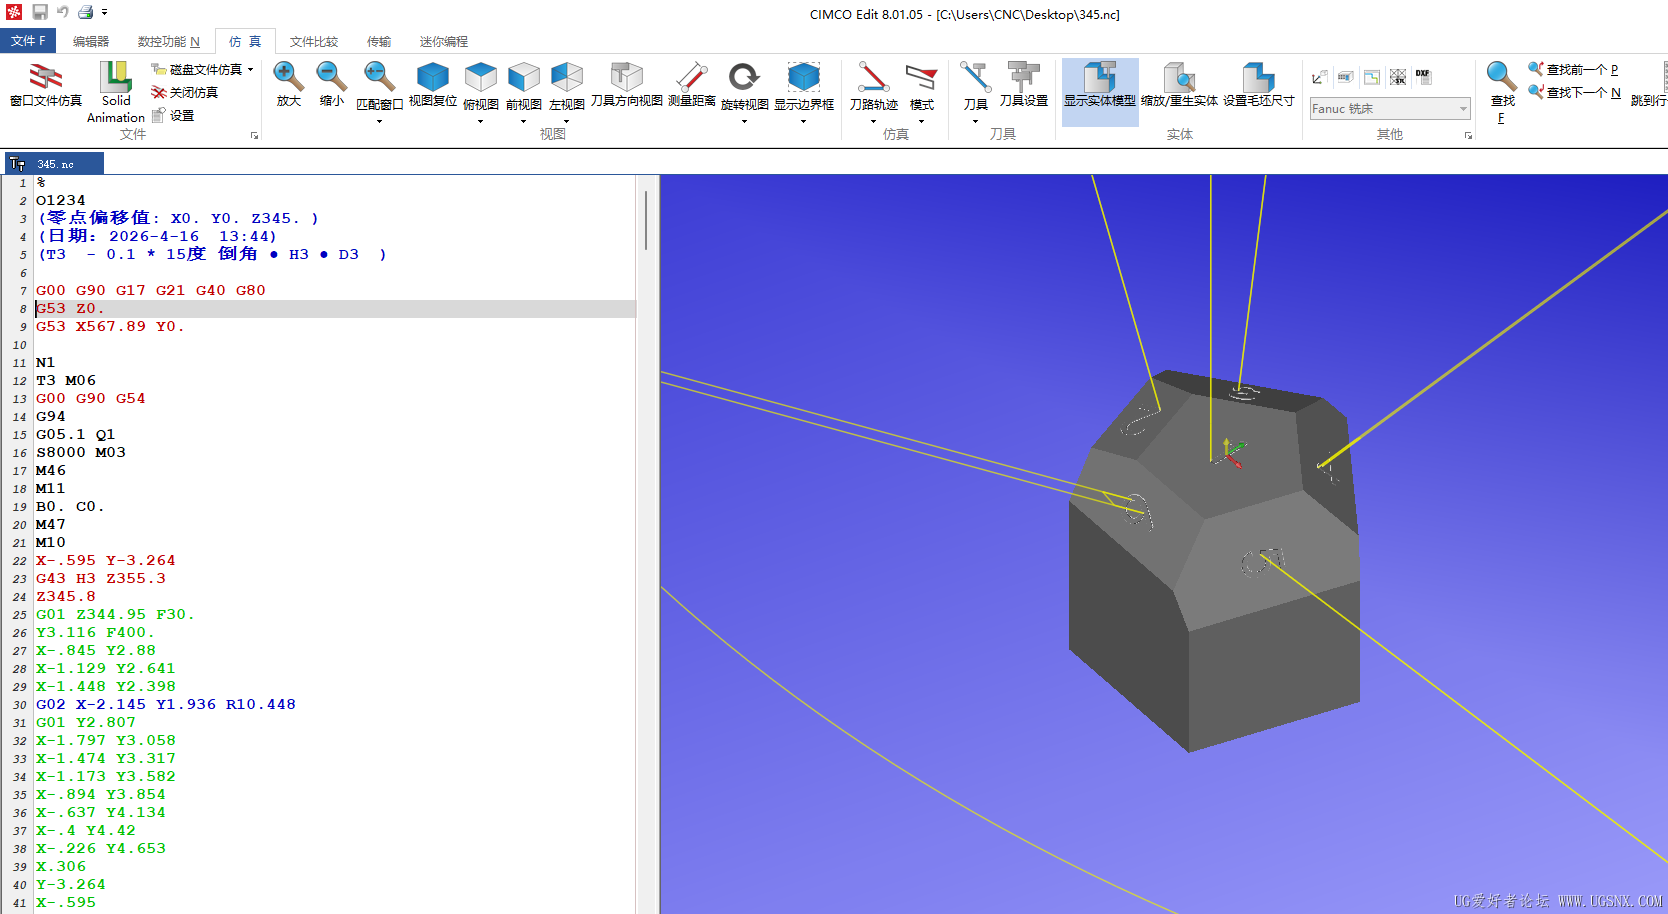Close the simulation with 关闭仿真

click(x=185, y=92)
